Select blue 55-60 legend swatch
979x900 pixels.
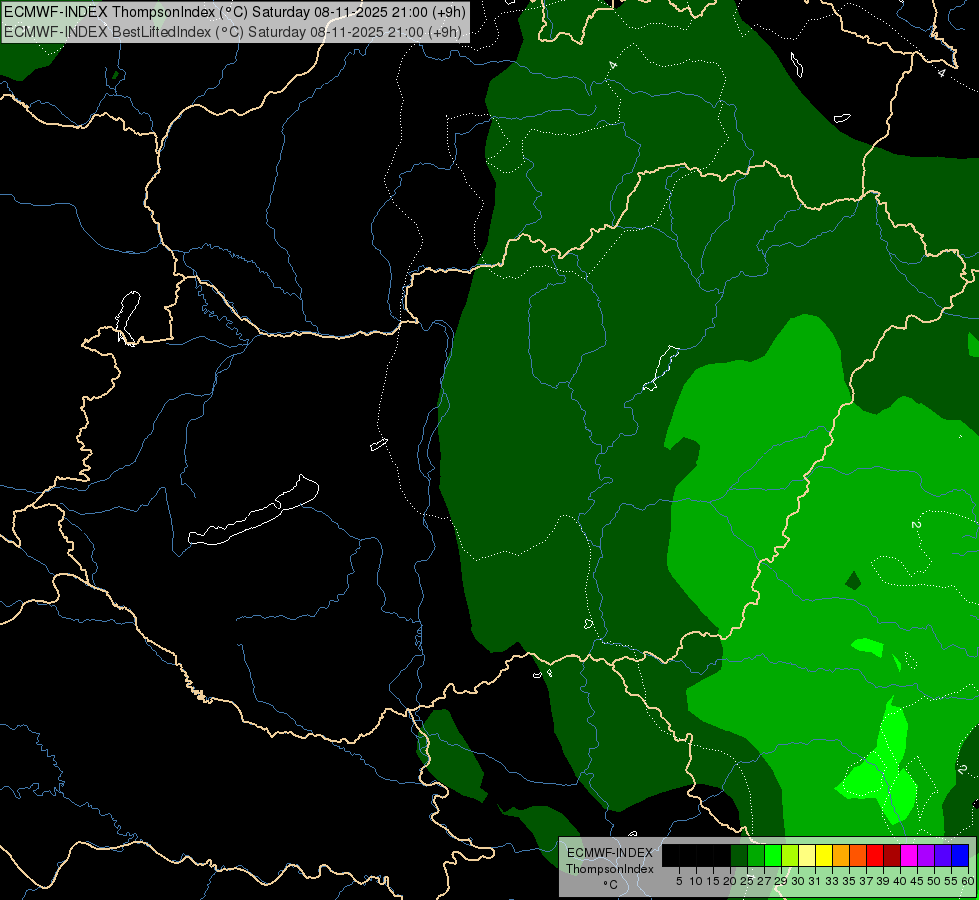[x=960, y=855]
